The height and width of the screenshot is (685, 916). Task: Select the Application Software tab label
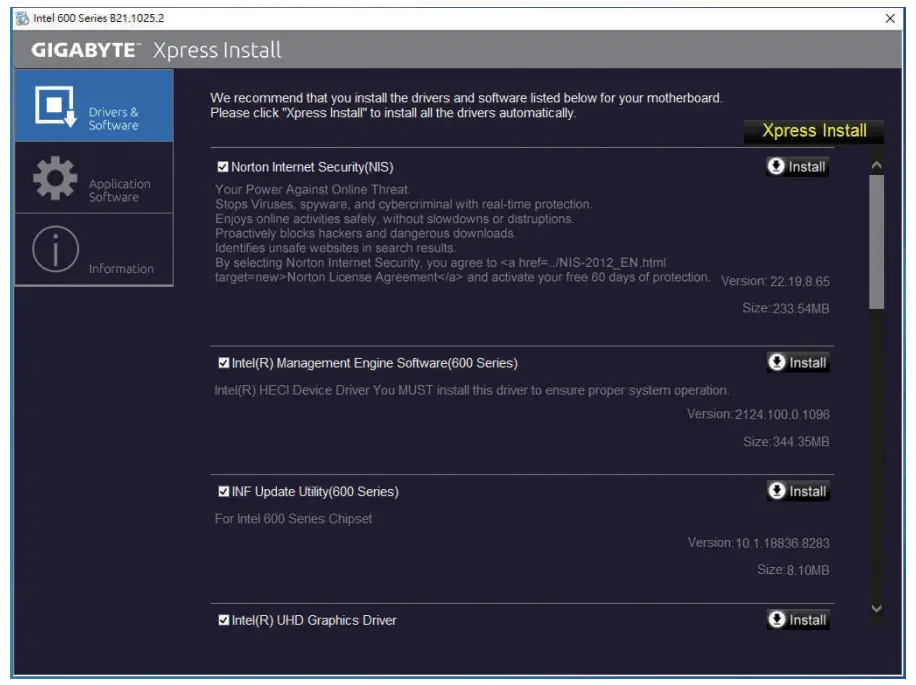click(119, 190)
